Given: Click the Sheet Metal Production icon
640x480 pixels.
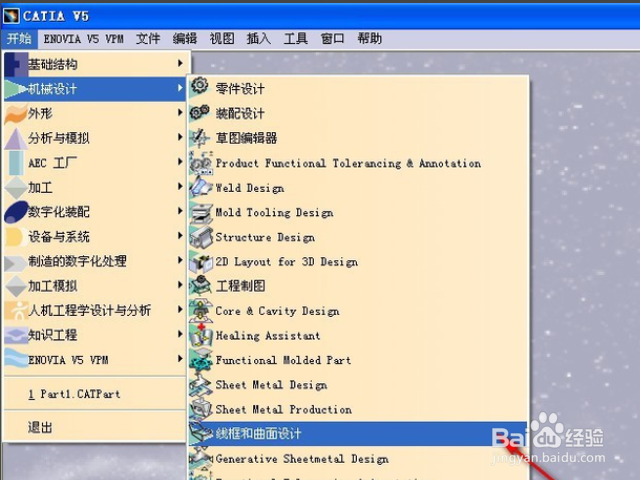Looking at the screenshot, I should 201,409.
